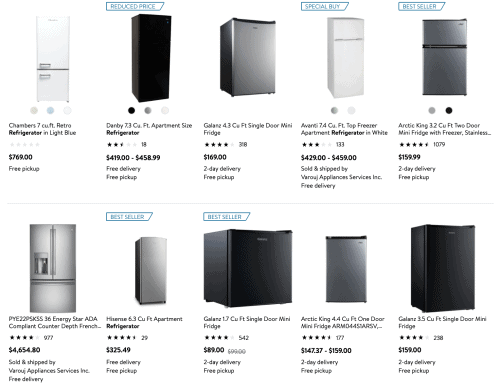Select white swatch under Avanti refrigerator
Viewport: 500px width, 387px height.
tap(351, 110)
